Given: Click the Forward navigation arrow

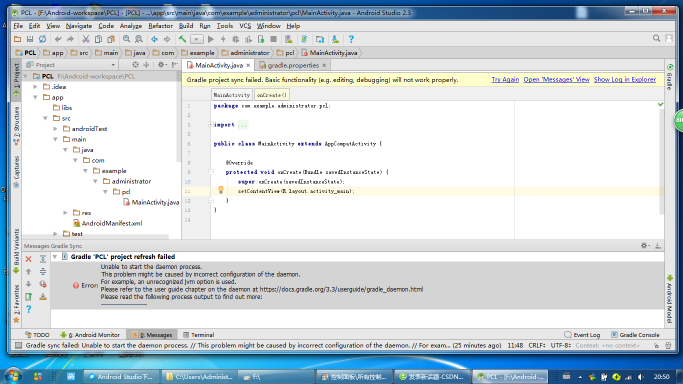Looking at the screenshot, I should point(167,39).
